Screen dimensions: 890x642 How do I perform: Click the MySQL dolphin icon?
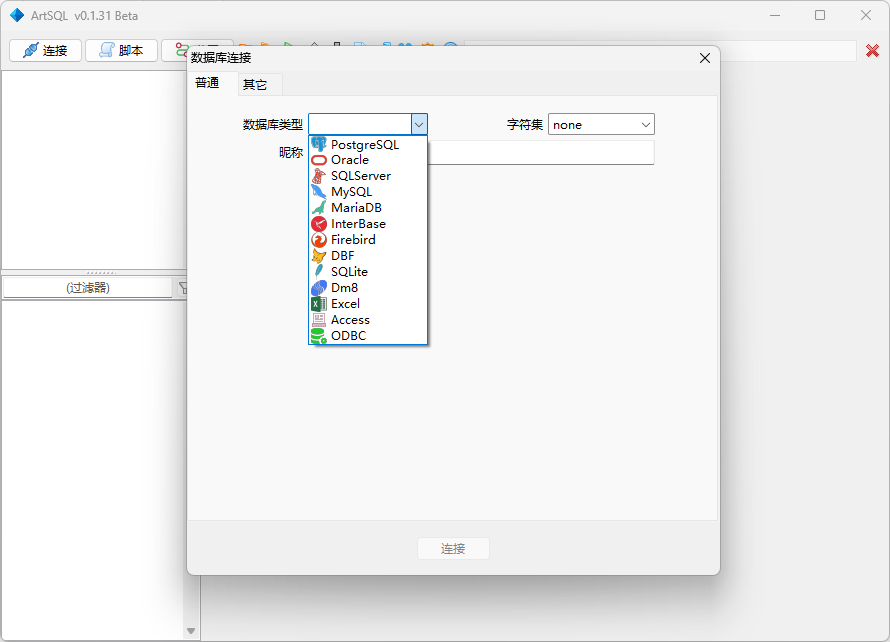pos(319,192)
